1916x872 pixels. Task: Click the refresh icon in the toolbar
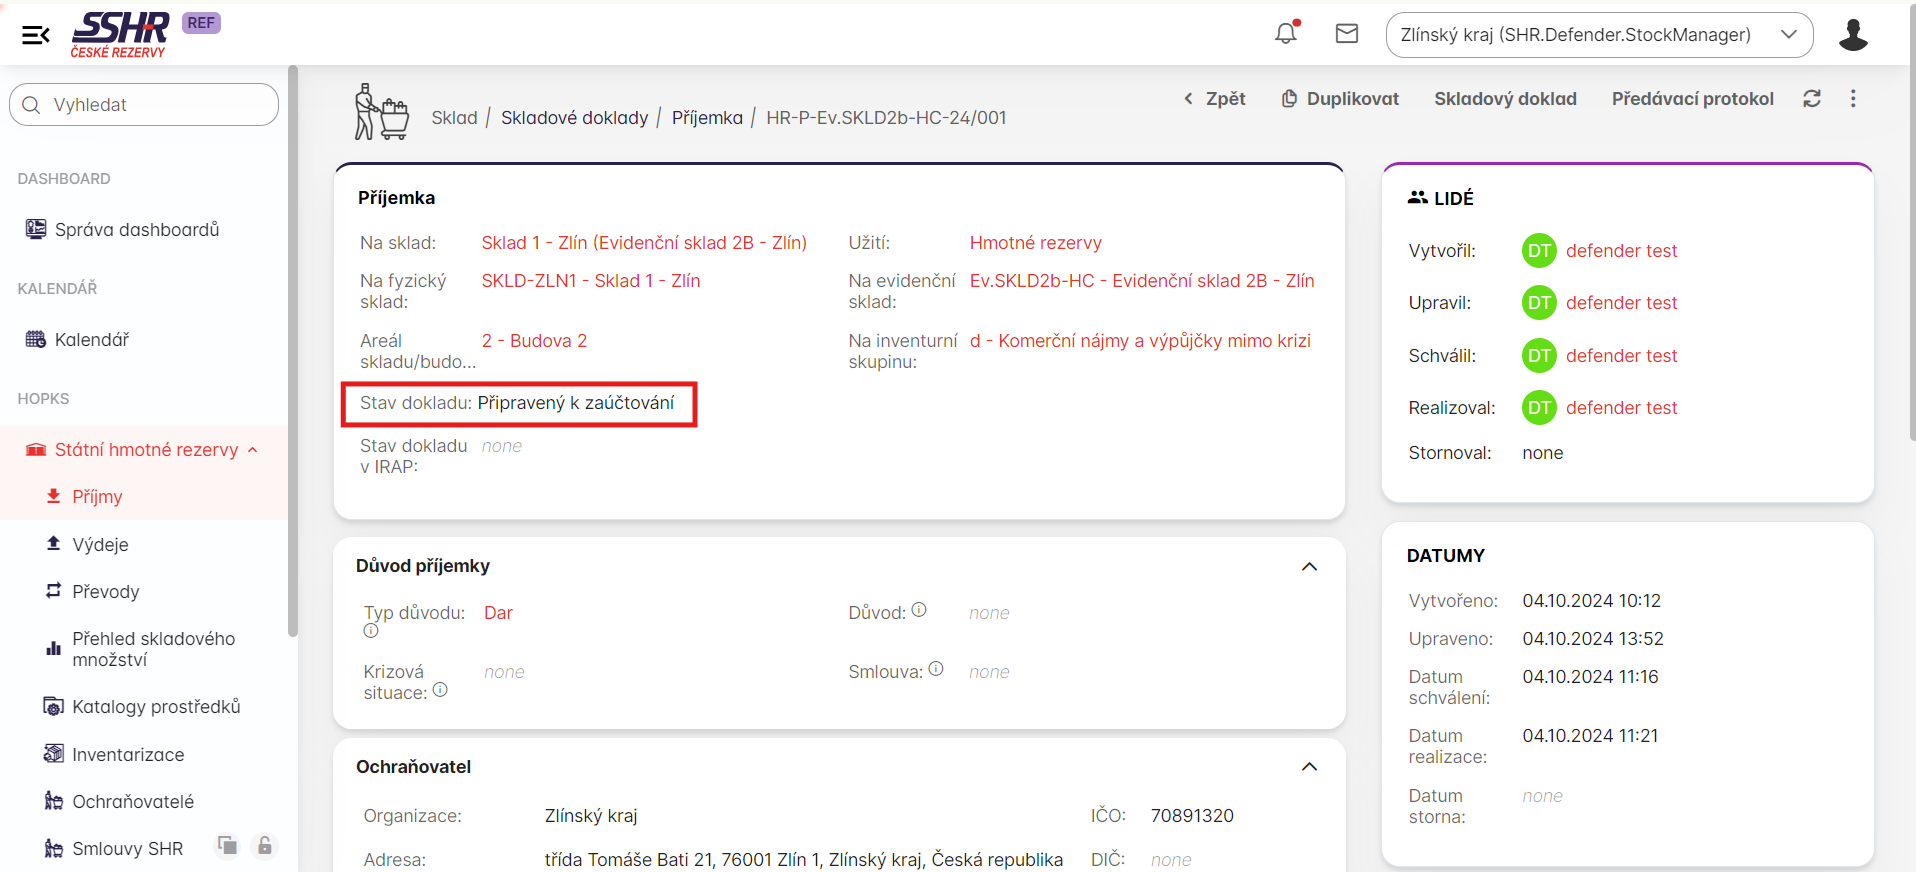click(x=1812, y=98)
